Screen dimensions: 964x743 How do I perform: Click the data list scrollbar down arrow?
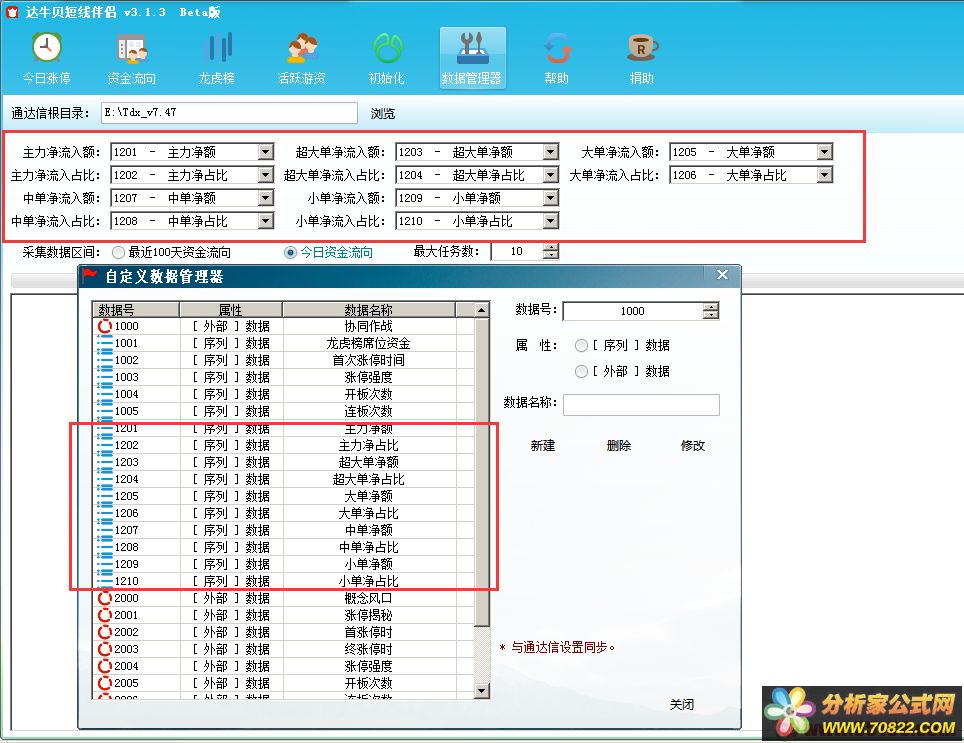482,691
